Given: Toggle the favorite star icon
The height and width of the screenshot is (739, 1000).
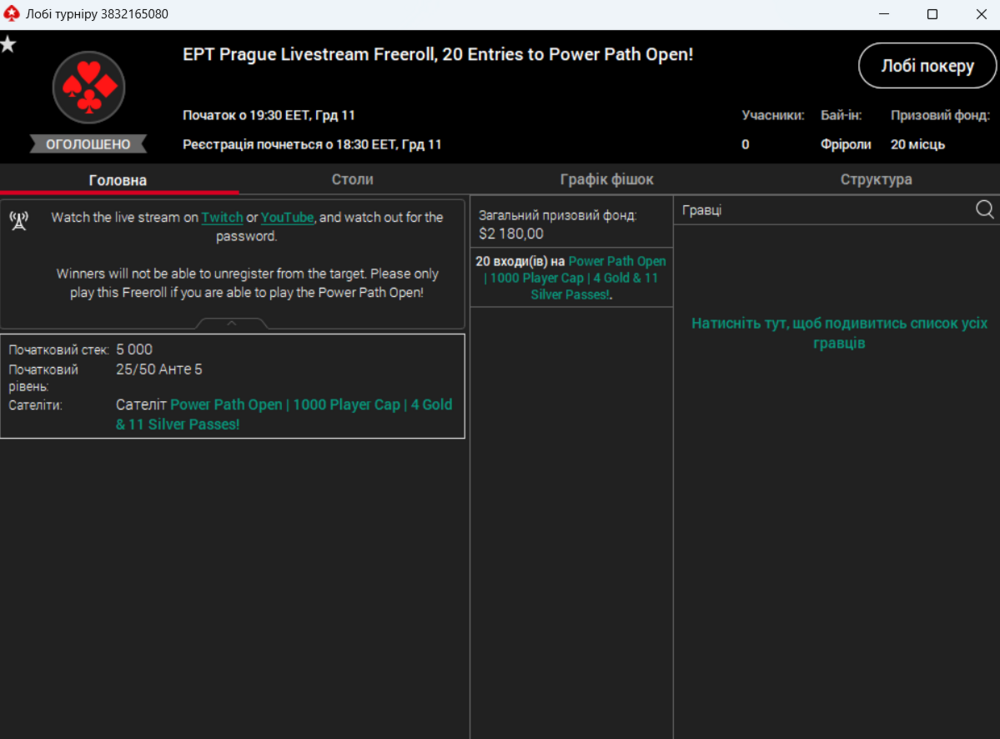Looking at the screenshot, I should (x=8, y=45).
